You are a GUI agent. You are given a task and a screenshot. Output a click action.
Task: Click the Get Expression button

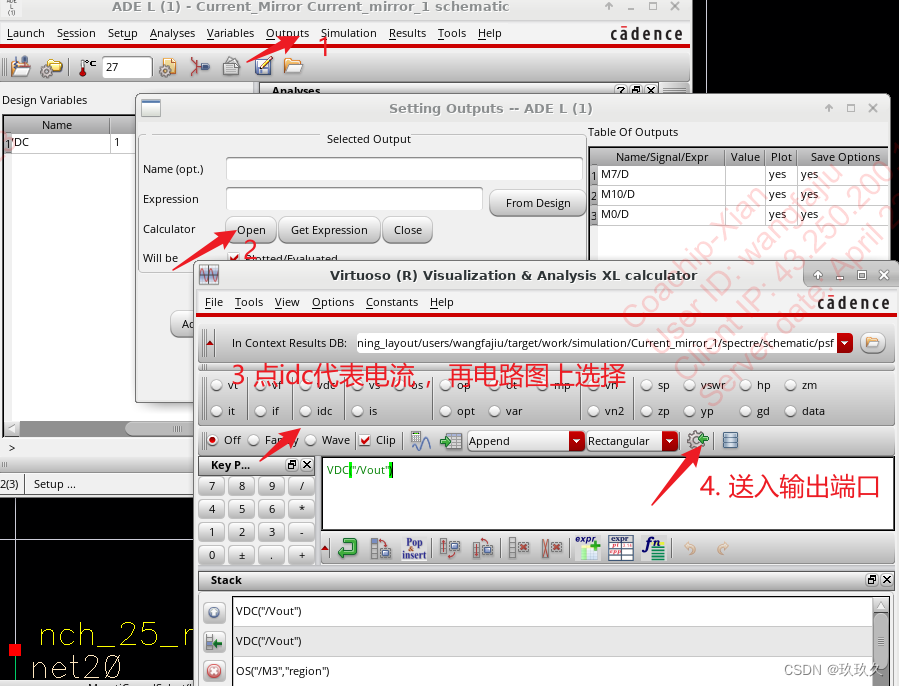[x=329, y=230]
